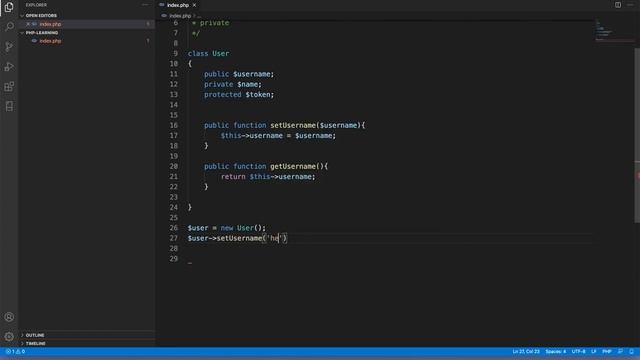Click line number 9 in gutter
Image resolution: width=640 pixels, height=360 pixels.
[175, 53]
